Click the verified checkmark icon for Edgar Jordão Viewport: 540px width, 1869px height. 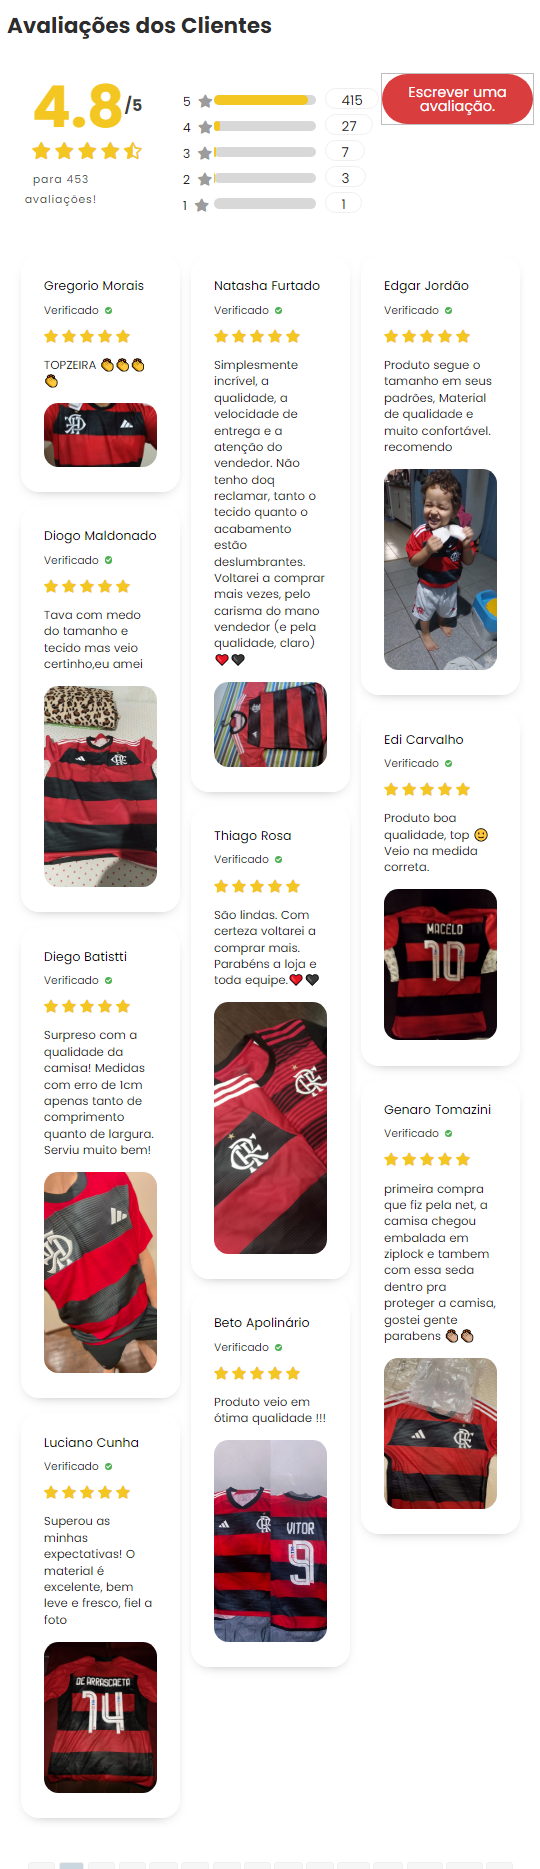click(449, 311)
